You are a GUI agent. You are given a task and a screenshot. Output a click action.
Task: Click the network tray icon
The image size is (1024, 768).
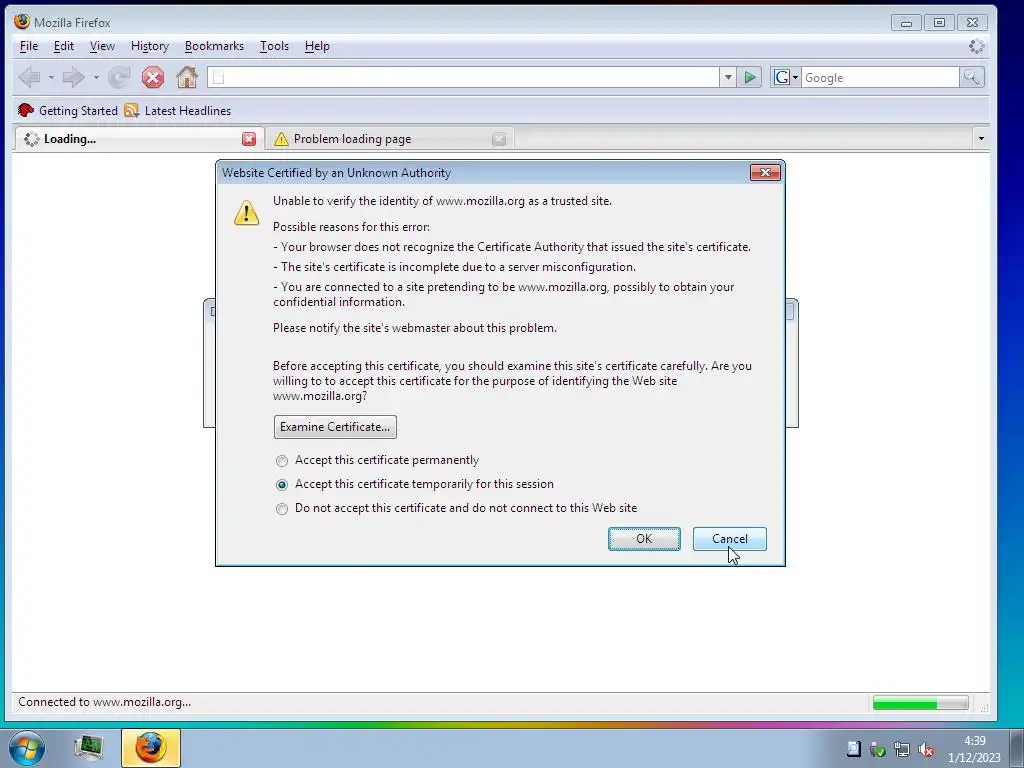(902, 749)
